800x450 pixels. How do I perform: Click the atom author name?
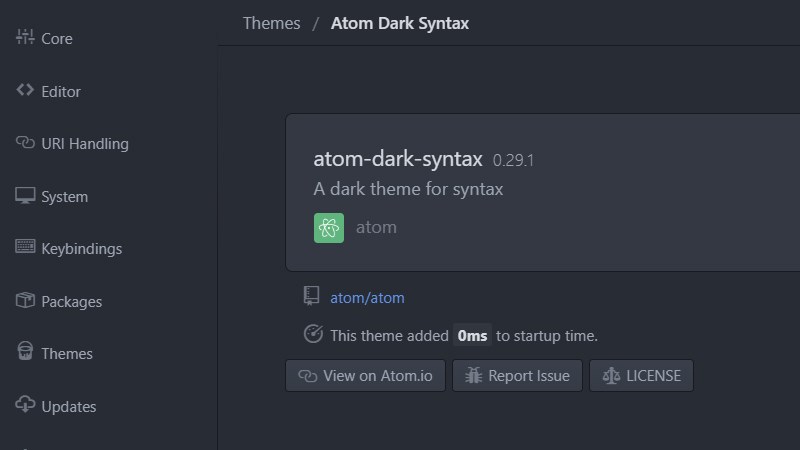point(376,227)
